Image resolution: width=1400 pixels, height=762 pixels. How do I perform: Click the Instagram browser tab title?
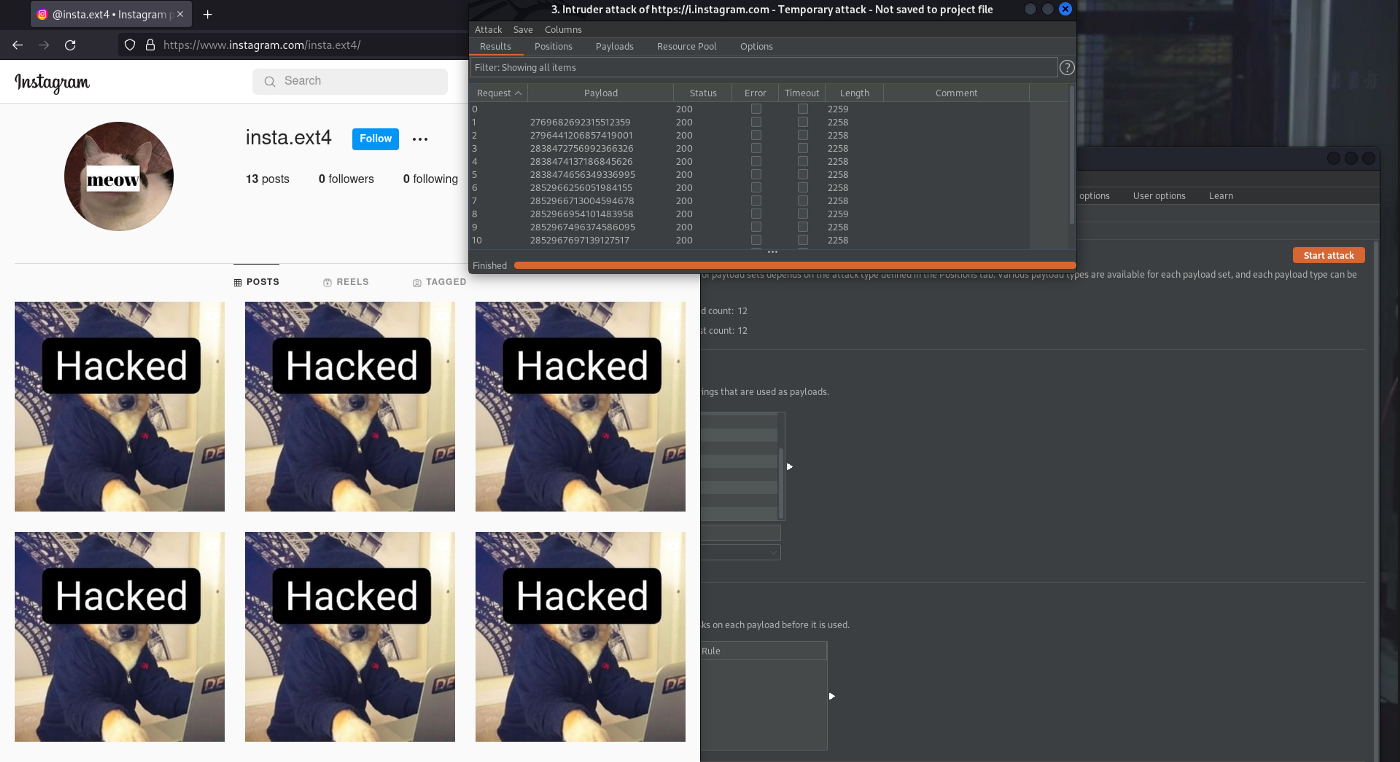coord(110,15)
